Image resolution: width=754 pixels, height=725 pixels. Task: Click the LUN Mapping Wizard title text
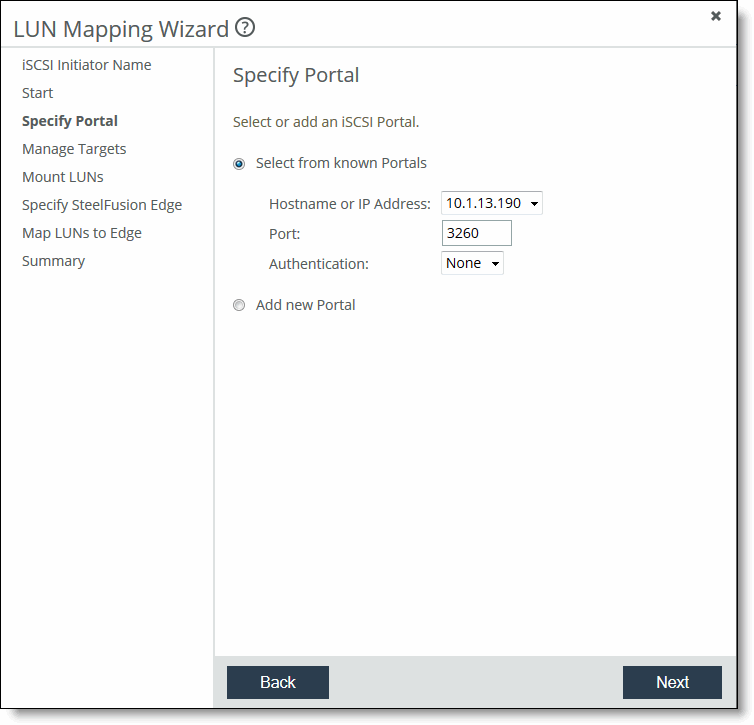click(x=121, y=29)
